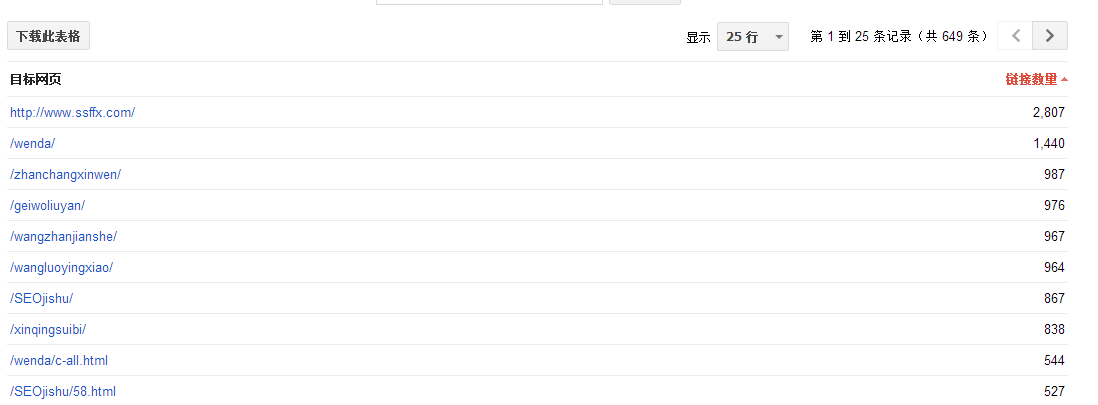This screenshot has height=405, width=1098.
Task: Open the /wangzhanjianshe/ link
Action: tap(63, 236)
